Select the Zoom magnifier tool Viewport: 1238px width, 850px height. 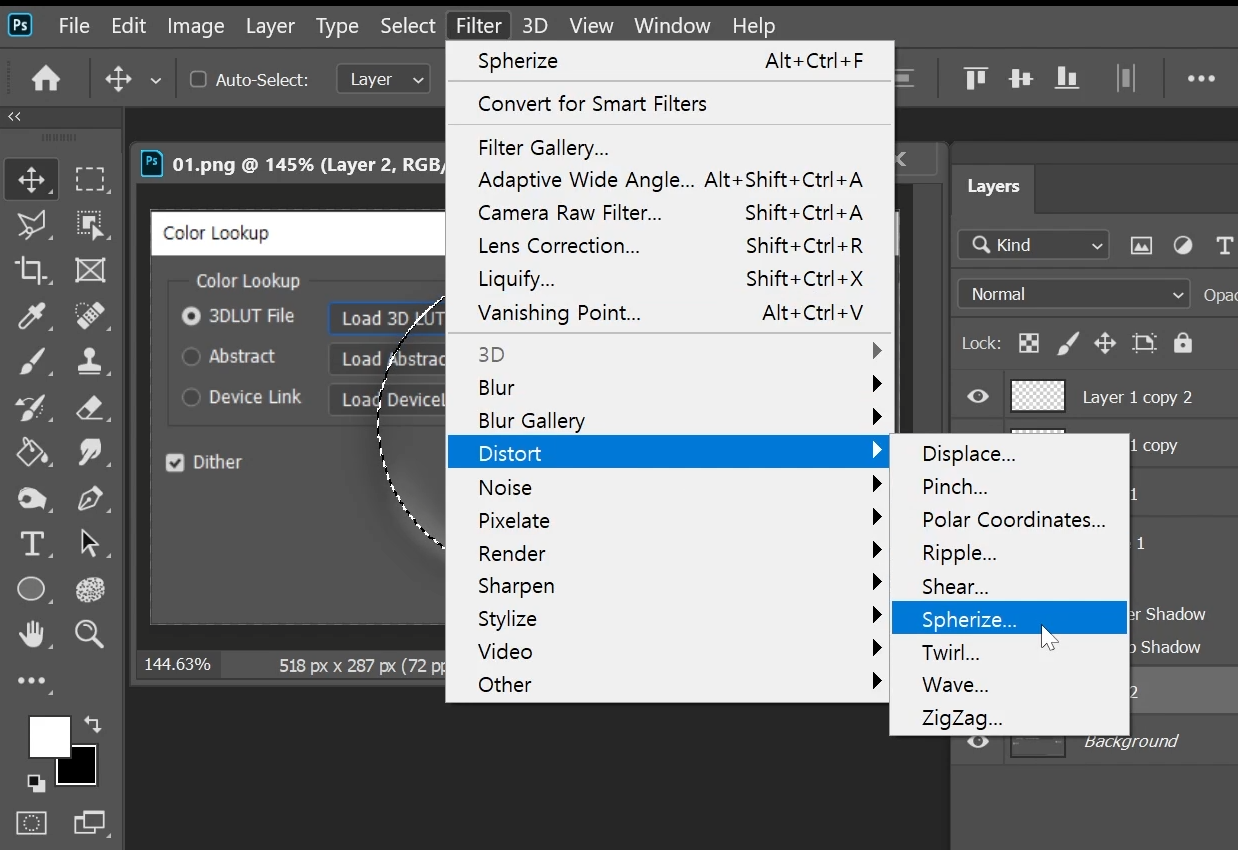pyautogui.click(x=90, y=634)
